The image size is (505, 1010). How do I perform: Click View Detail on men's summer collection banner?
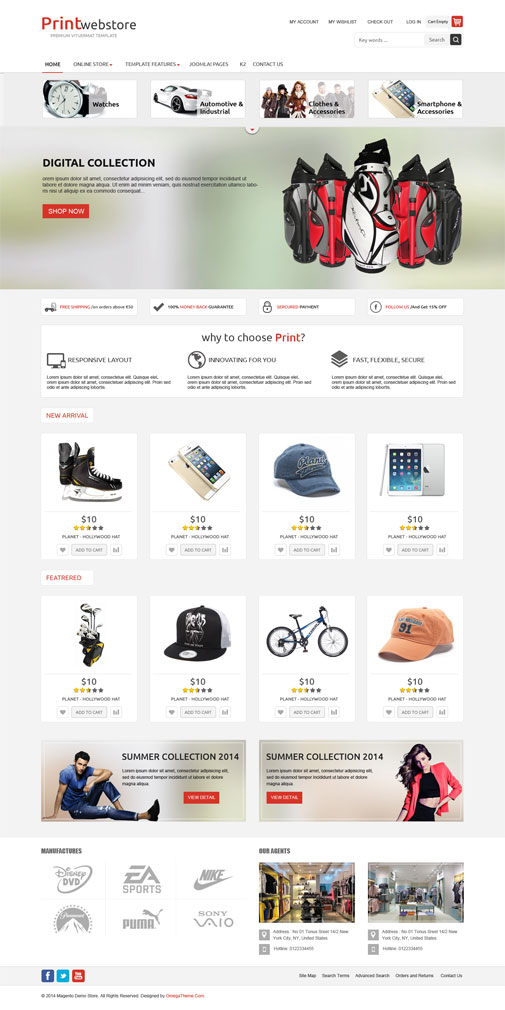click(201, 797)
